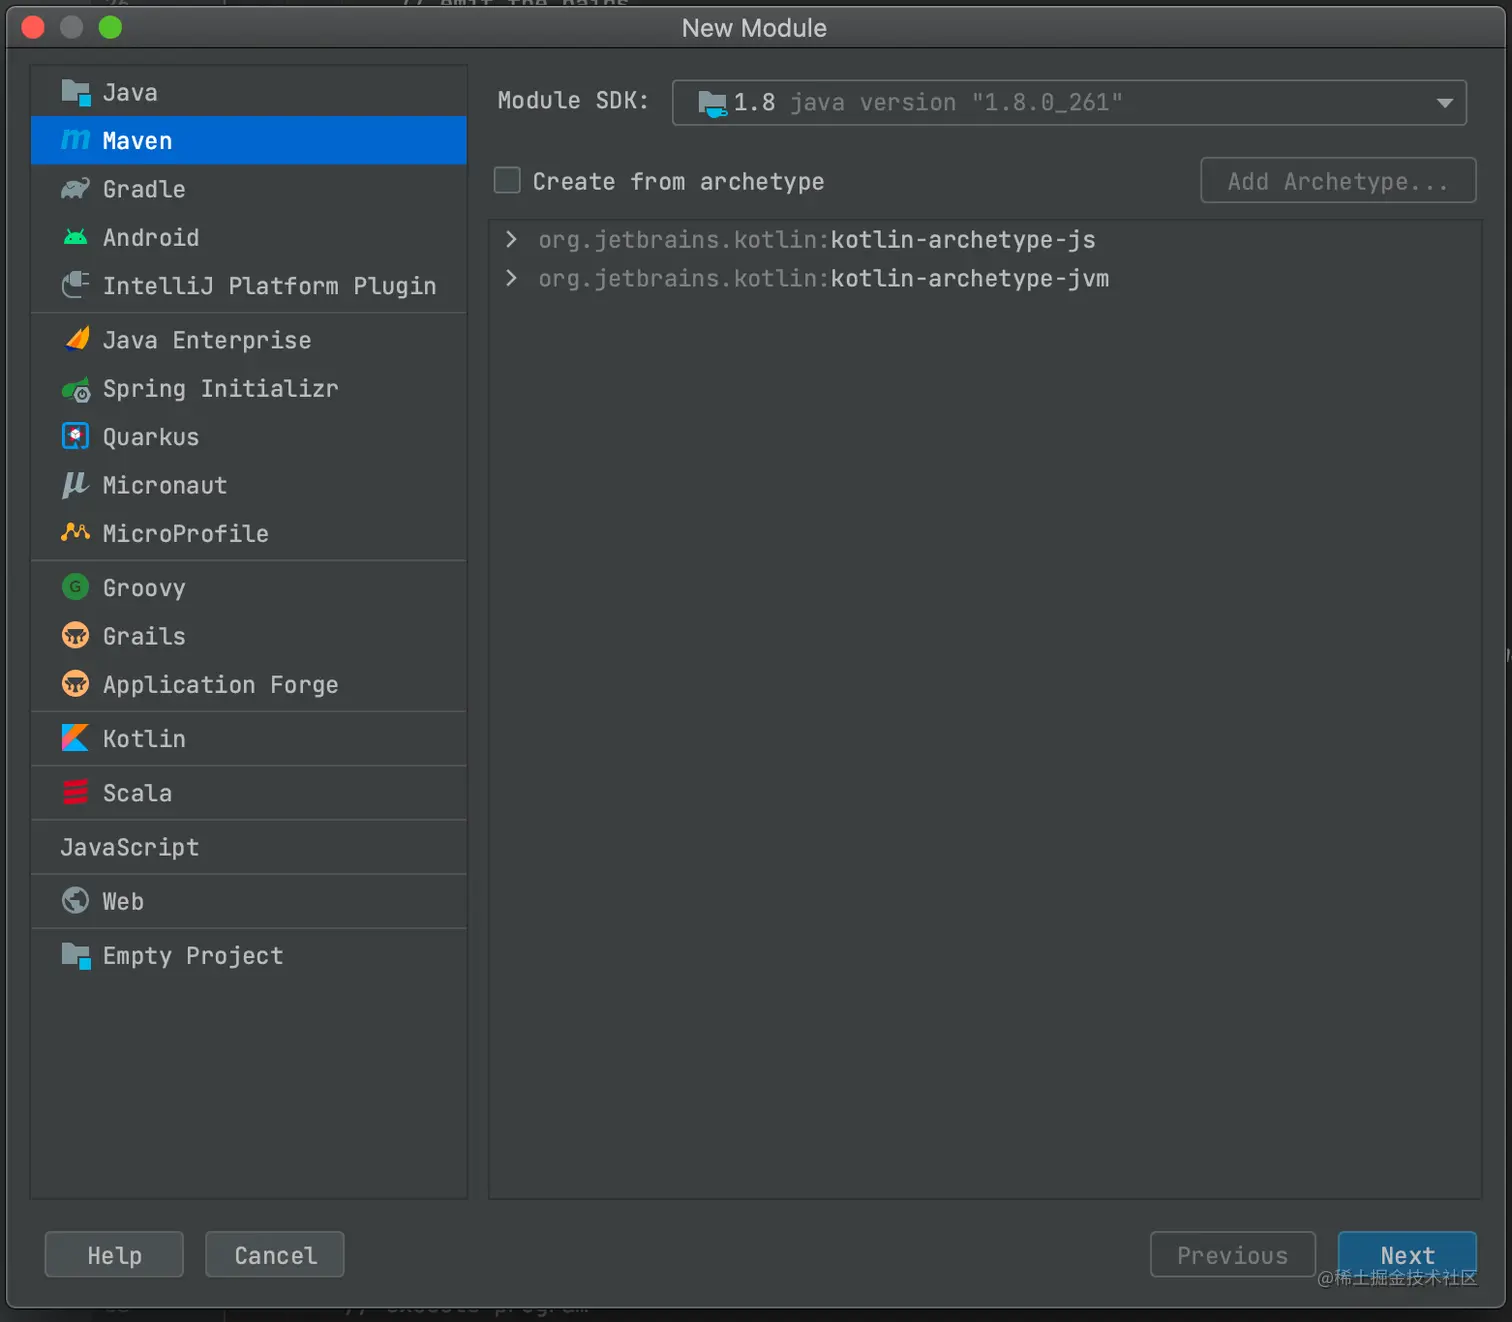Select Java module type

[249, 92]
